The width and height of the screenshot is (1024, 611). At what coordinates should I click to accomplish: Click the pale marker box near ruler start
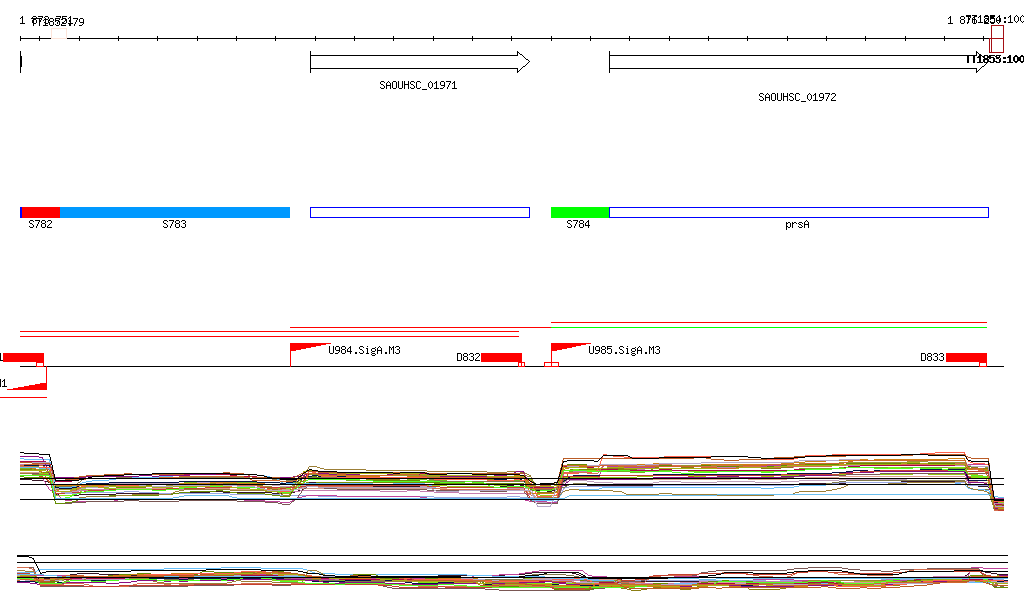59,33
